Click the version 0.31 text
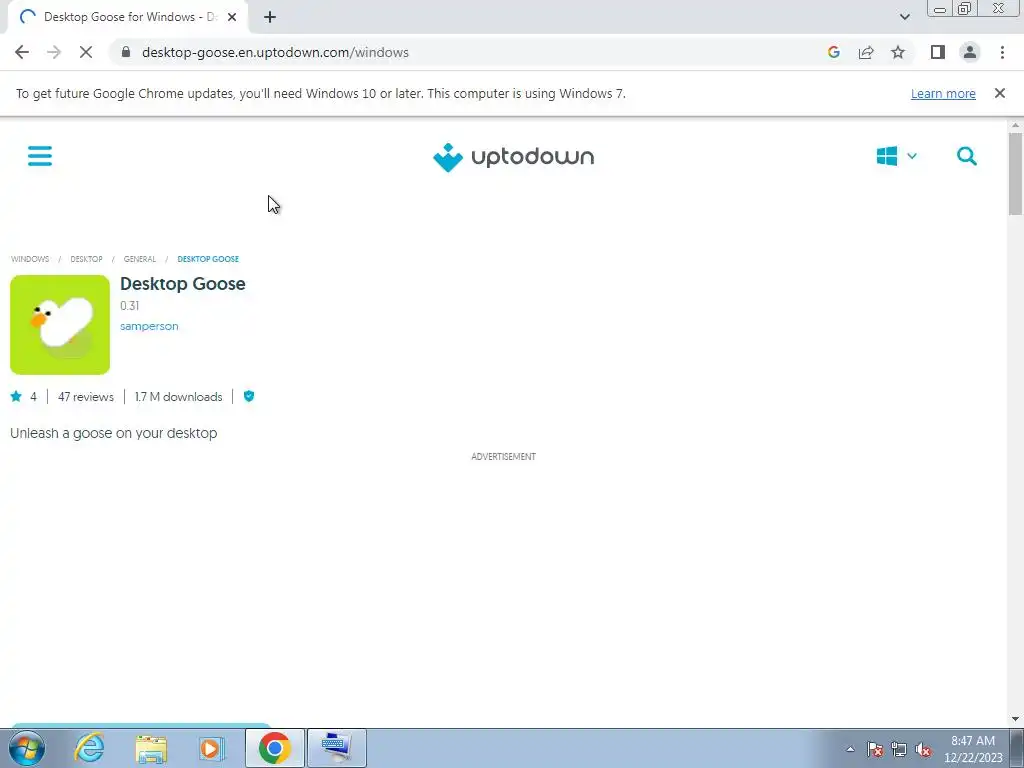This screenshot has height=768, width=1024. [129, 306]
